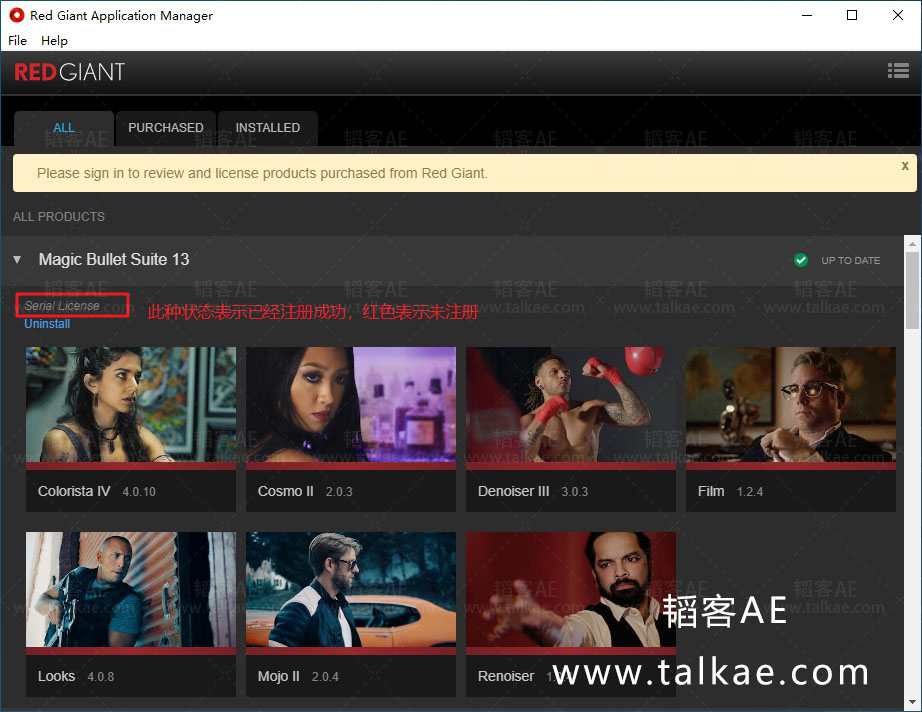Image resolution: width=922 pixels, height=712 pixels.
Task: Select the Mojo II thumbnail
Action: click(350, 590)
